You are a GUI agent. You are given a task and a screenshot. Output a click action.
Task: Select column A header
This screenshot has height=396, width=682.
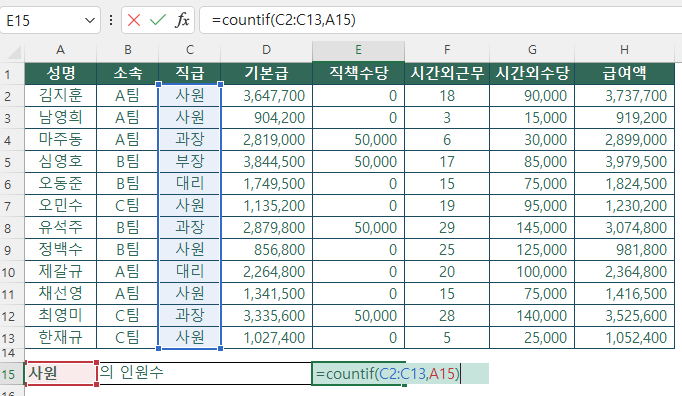tap(60, 50)
